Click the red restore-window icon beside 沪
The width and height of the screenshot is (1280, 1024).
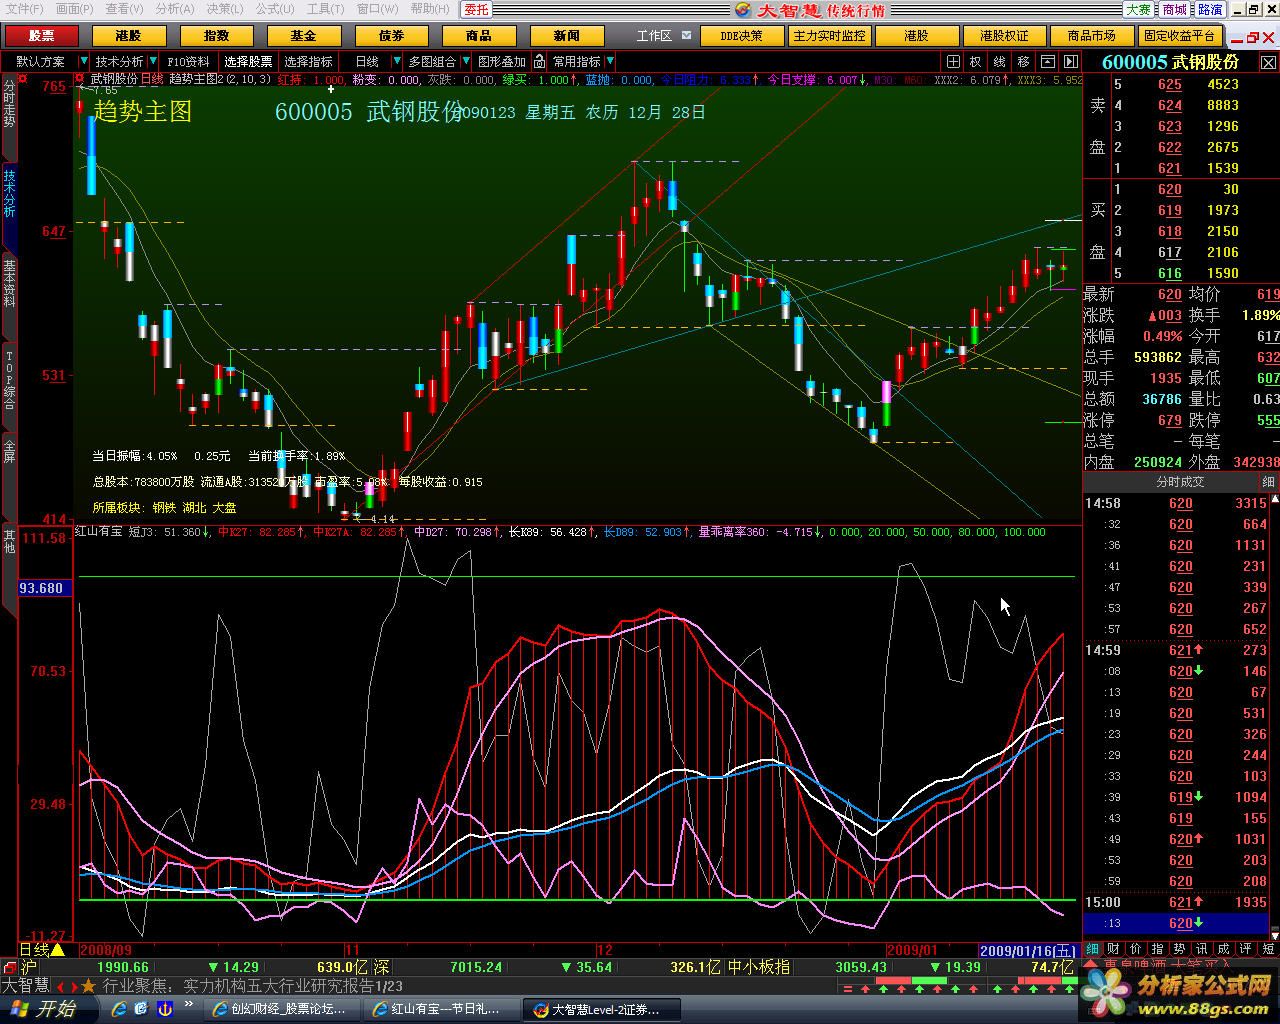tap(9, 967)
